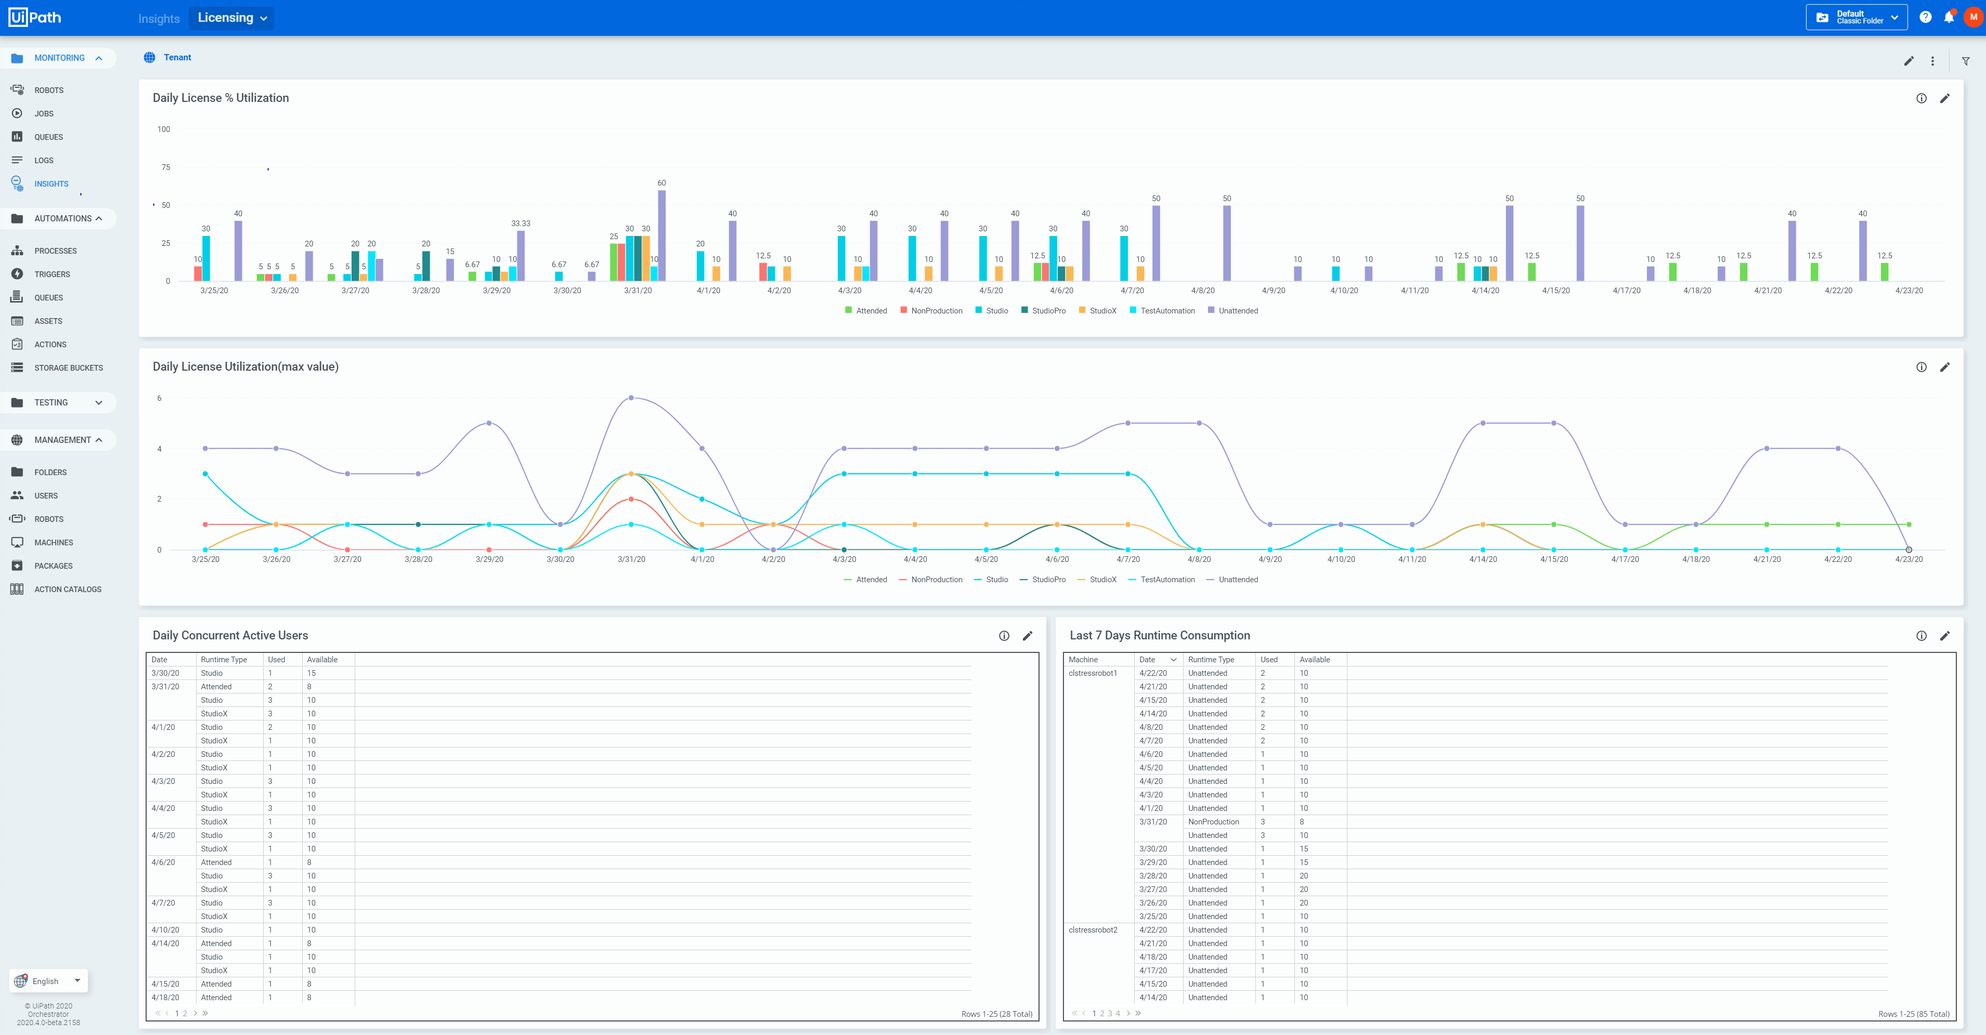Open the English language dropdown
Viewport: 1986px width, 1035px height.
(49, 981)
